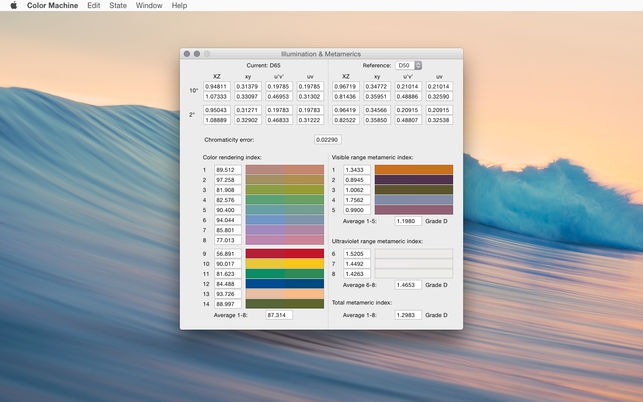
Task: Select metameric swatch 2 dark purple
Action: tap(414, 180)
